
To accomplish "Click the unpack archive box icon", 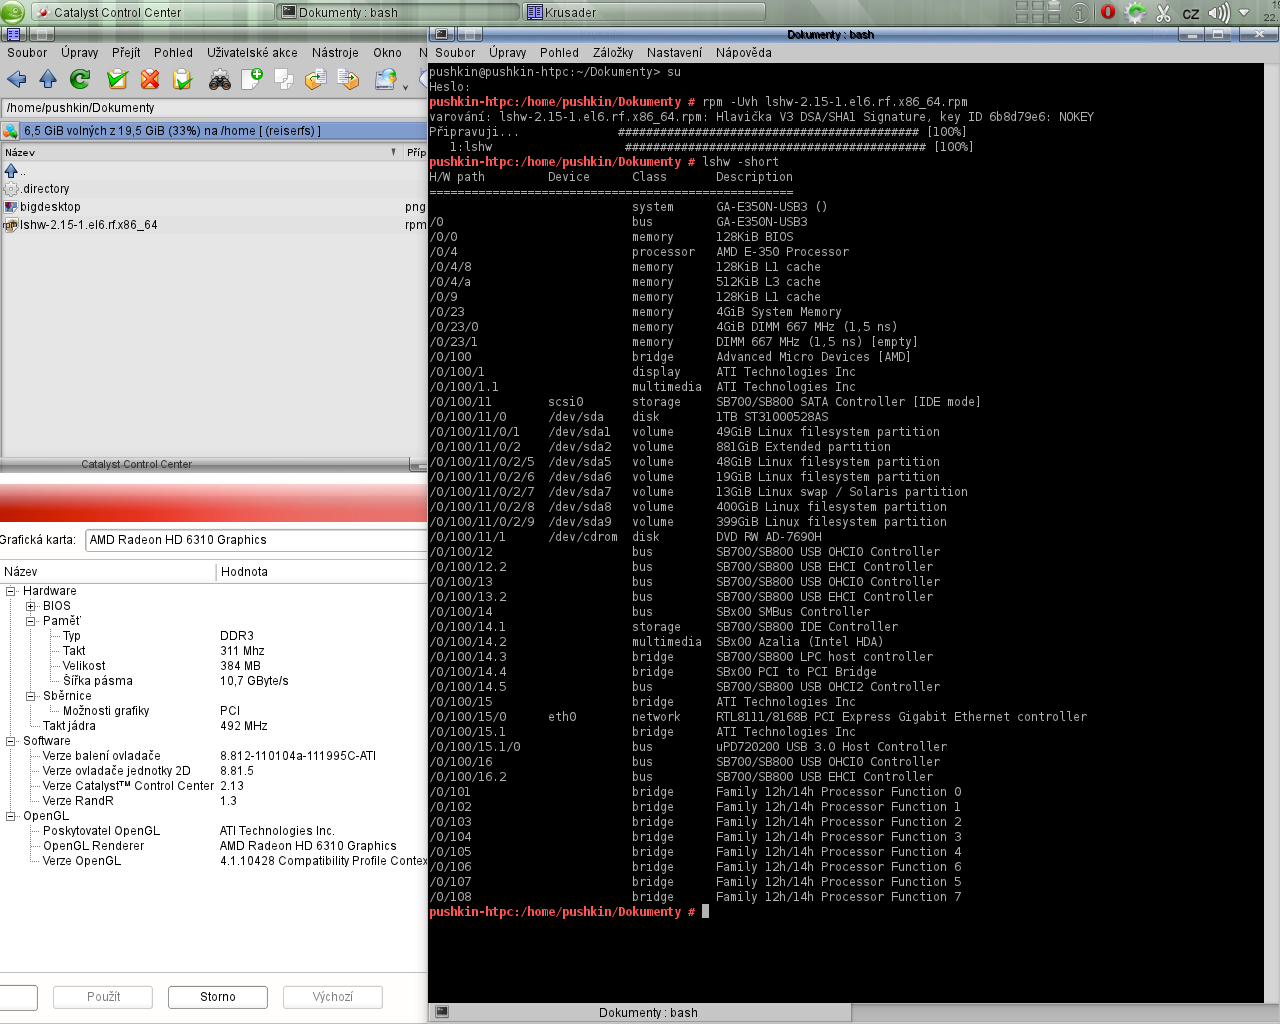I will pyautogui.click(x=349, y=79).
